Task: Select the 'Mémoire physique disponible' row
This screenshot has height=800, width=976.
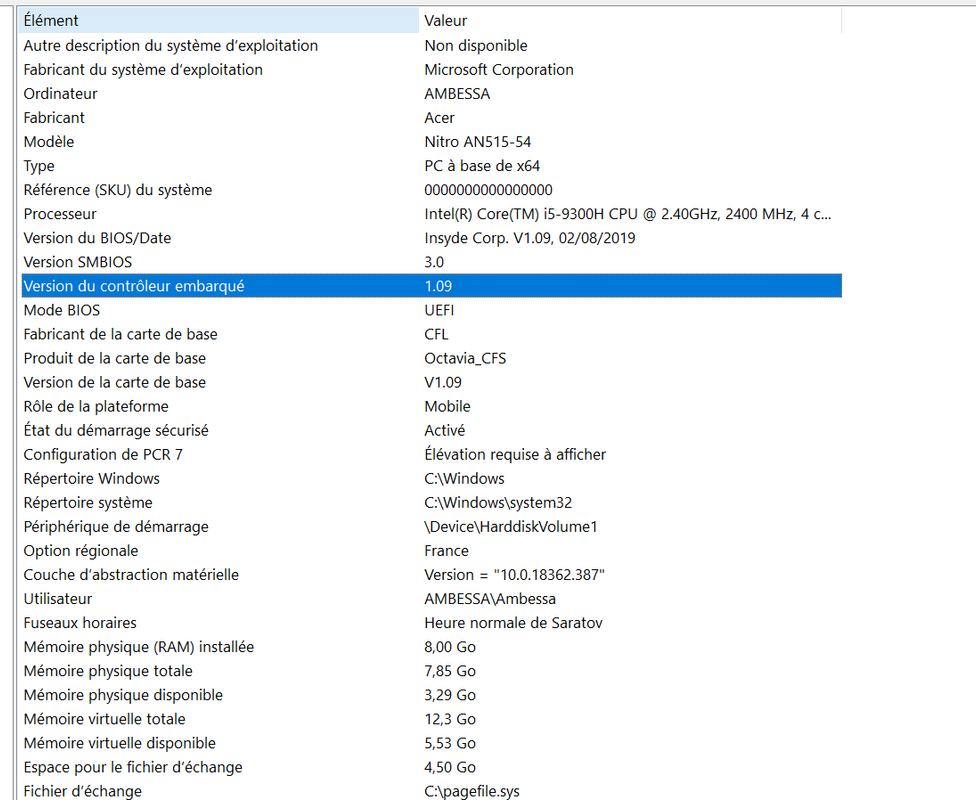Action: (x=431, y=695)
